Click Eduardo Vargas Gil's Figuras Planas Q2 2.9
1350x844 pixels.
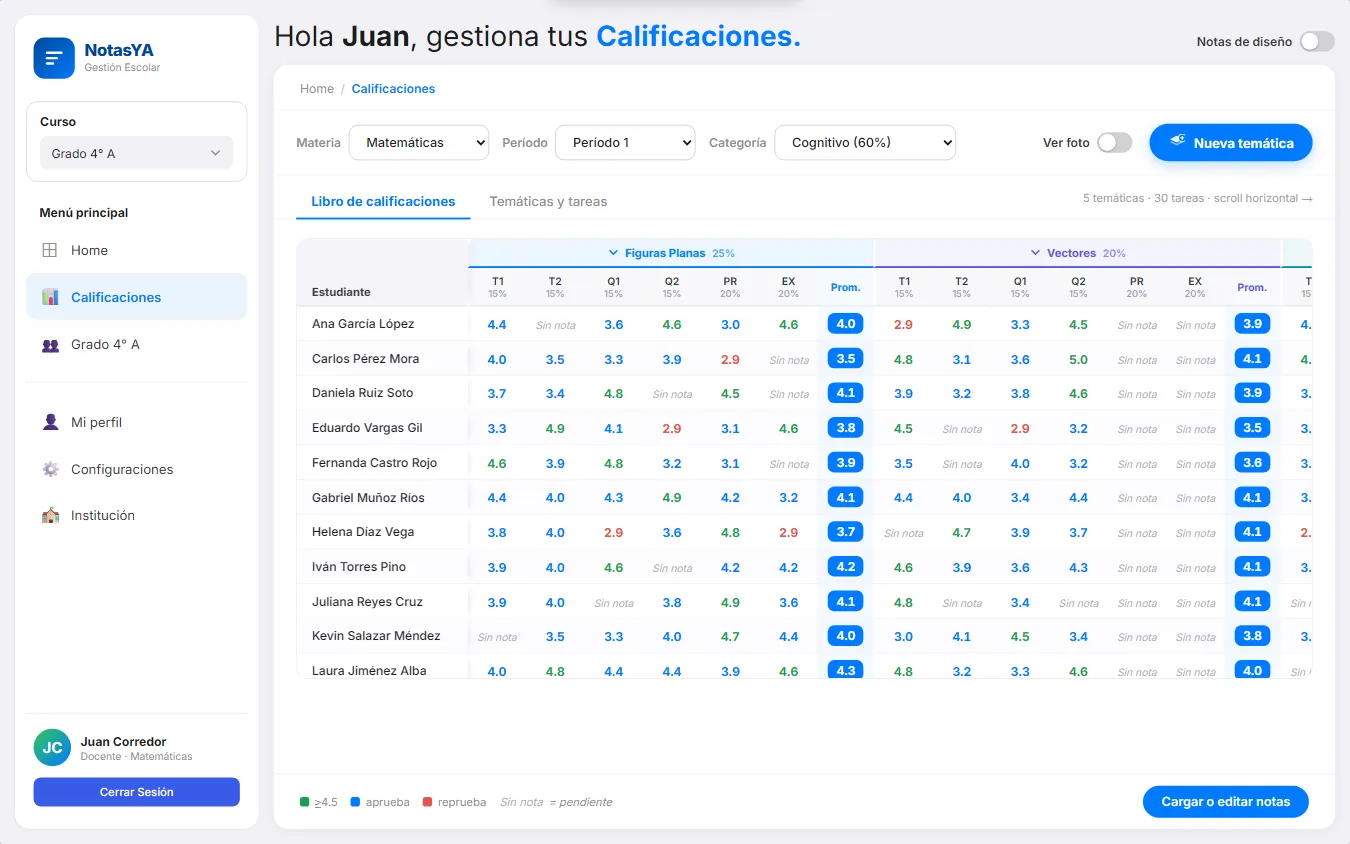(x=672, y=428)
